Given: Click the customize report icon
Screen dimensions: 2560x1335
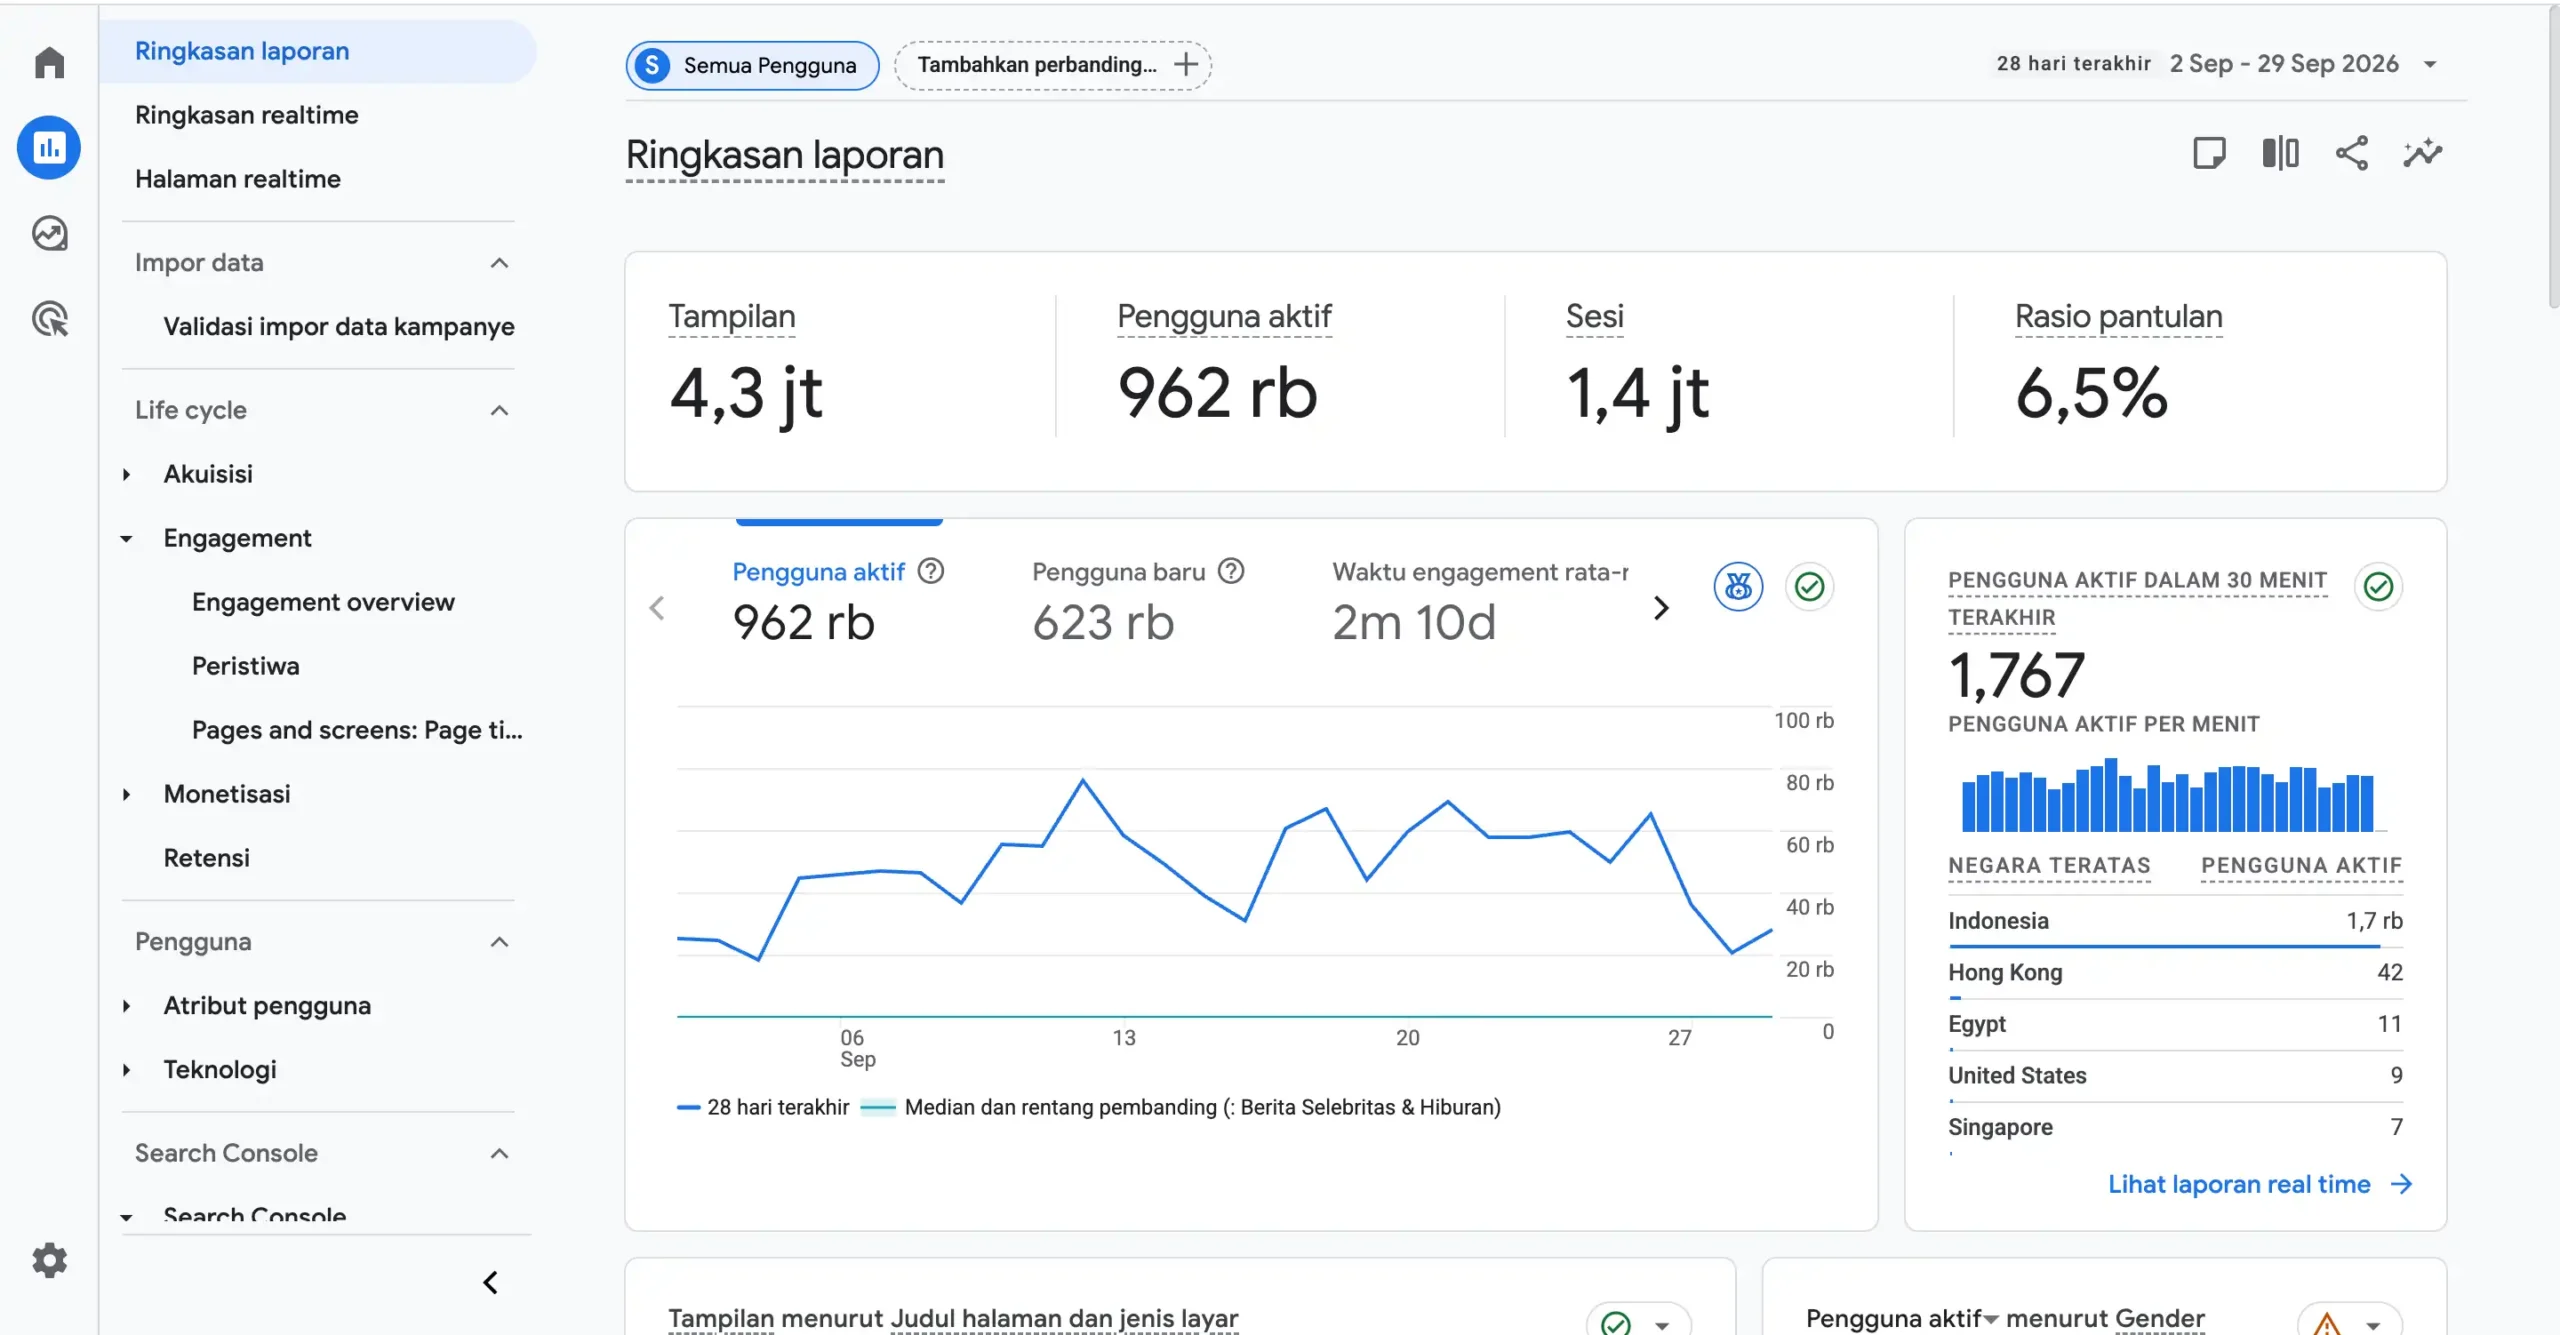Looking at the screenshot, I should click(x=2209, y=153).
